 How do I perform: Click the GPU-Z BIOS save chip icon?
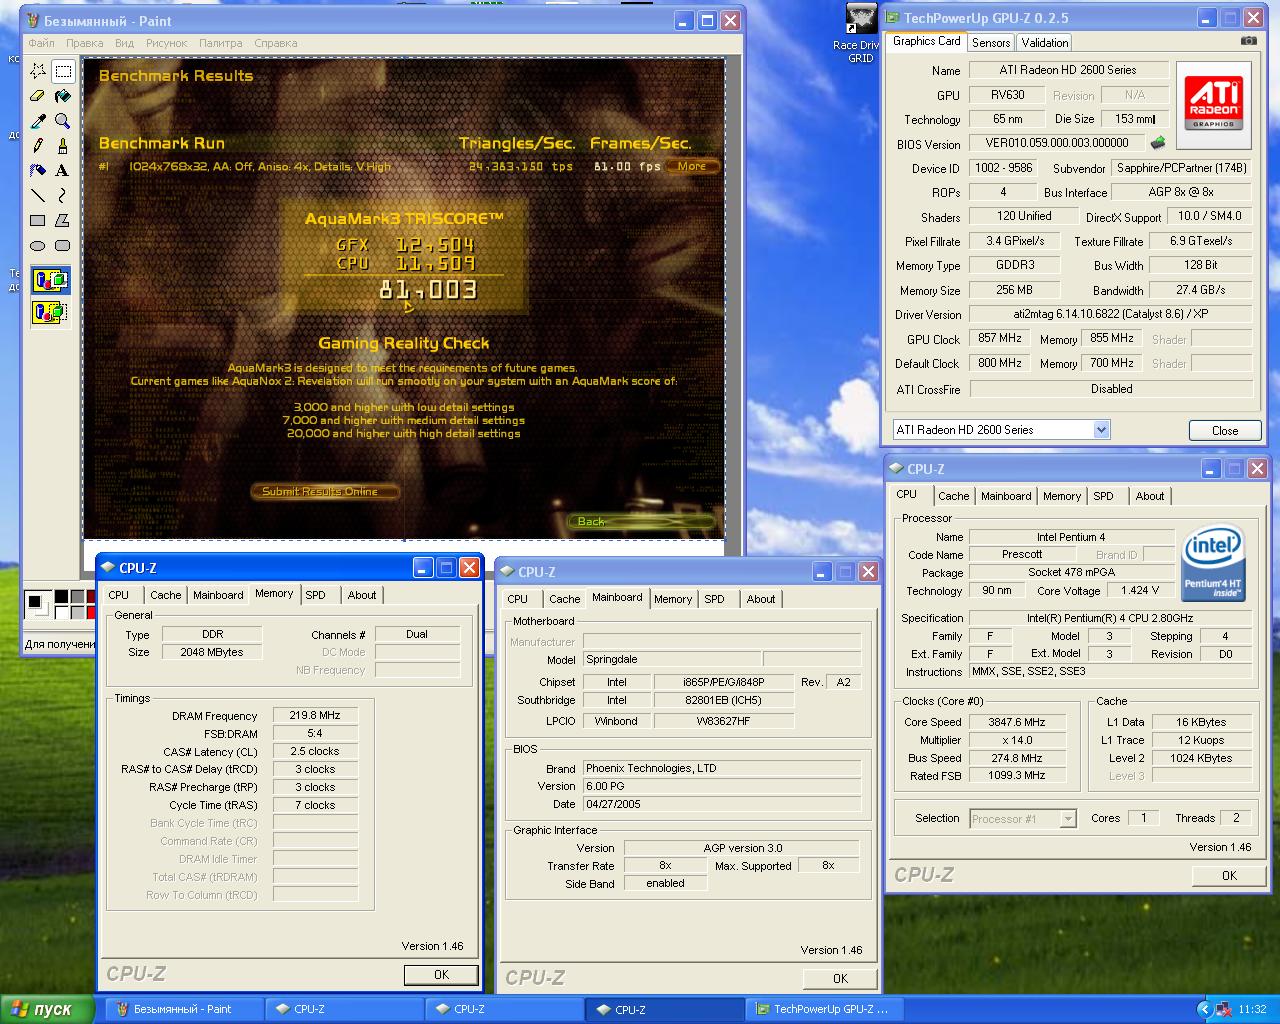(x=1158, y=143)
